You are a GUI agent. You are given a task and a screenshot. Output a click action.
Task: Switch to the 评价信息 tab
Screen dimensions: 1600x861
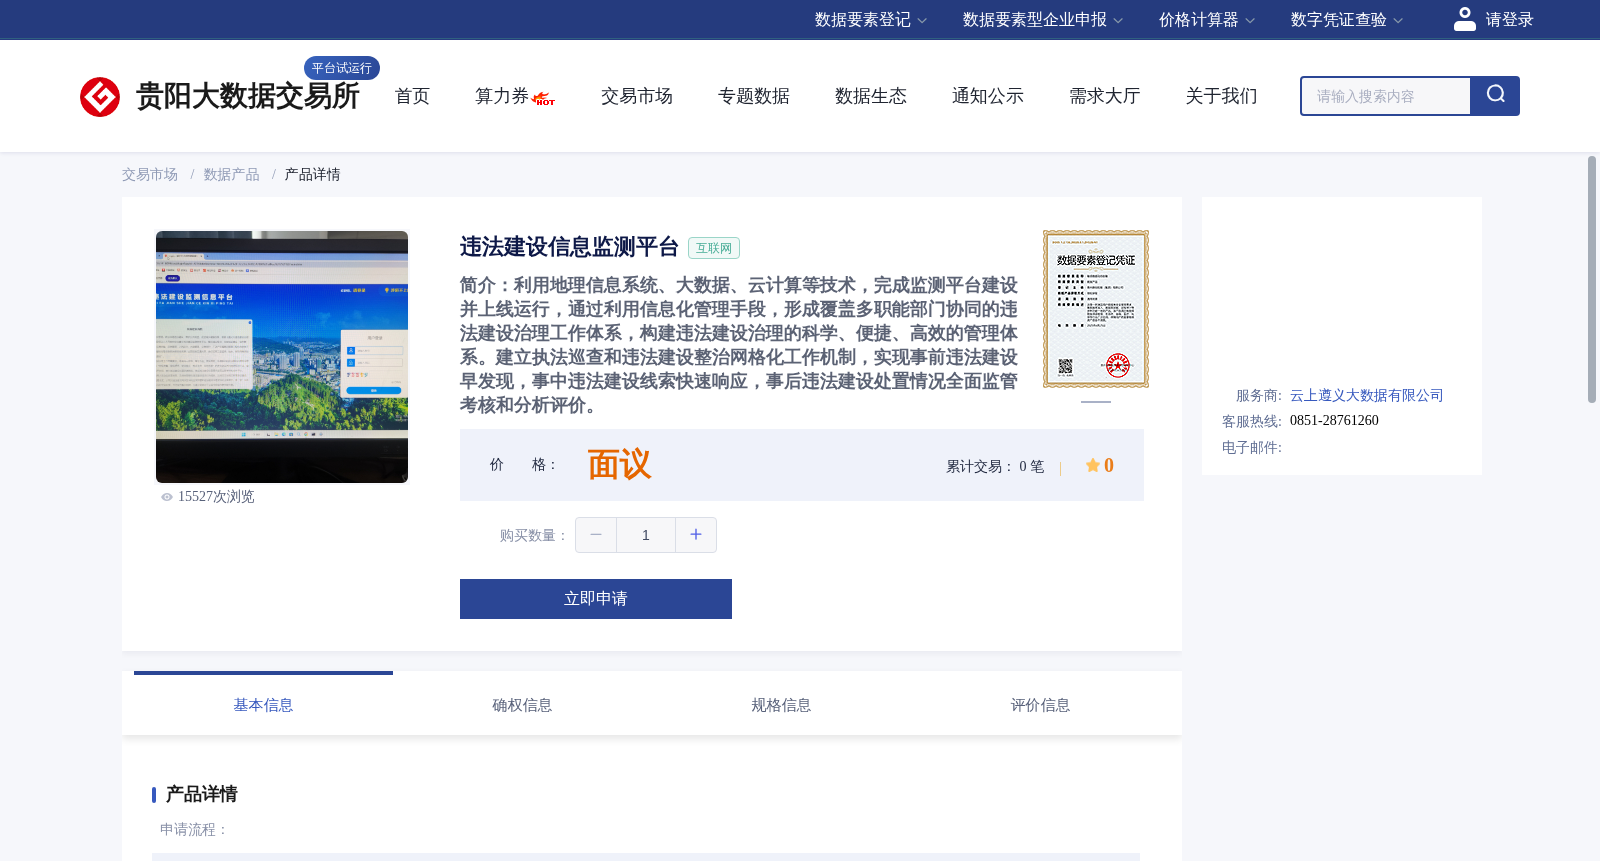pos(1040,705)
